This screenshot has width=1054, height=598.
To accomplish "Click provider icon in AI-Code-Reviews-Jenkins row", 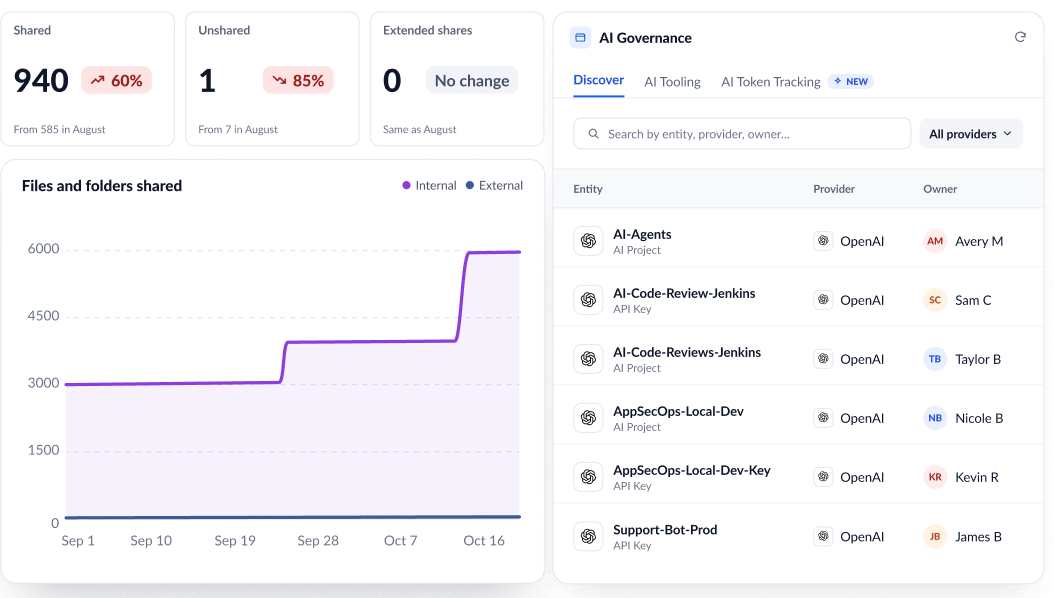I will (823, 359).
